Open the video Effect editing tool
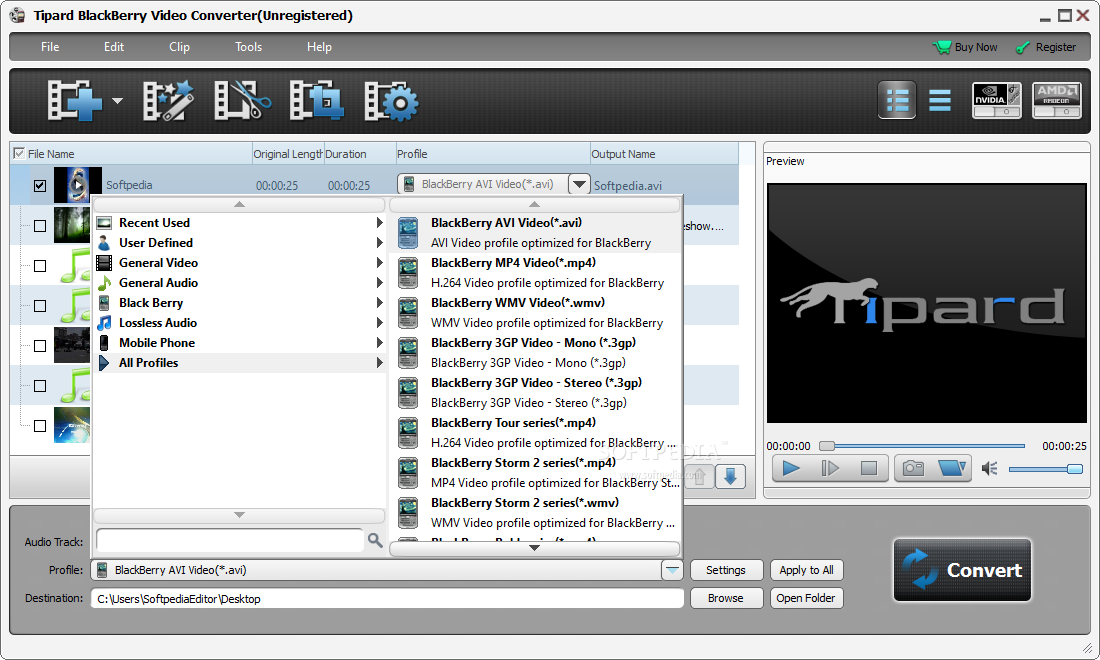The width and height of the screenshot is (1100, 660). tap(168, 101)
